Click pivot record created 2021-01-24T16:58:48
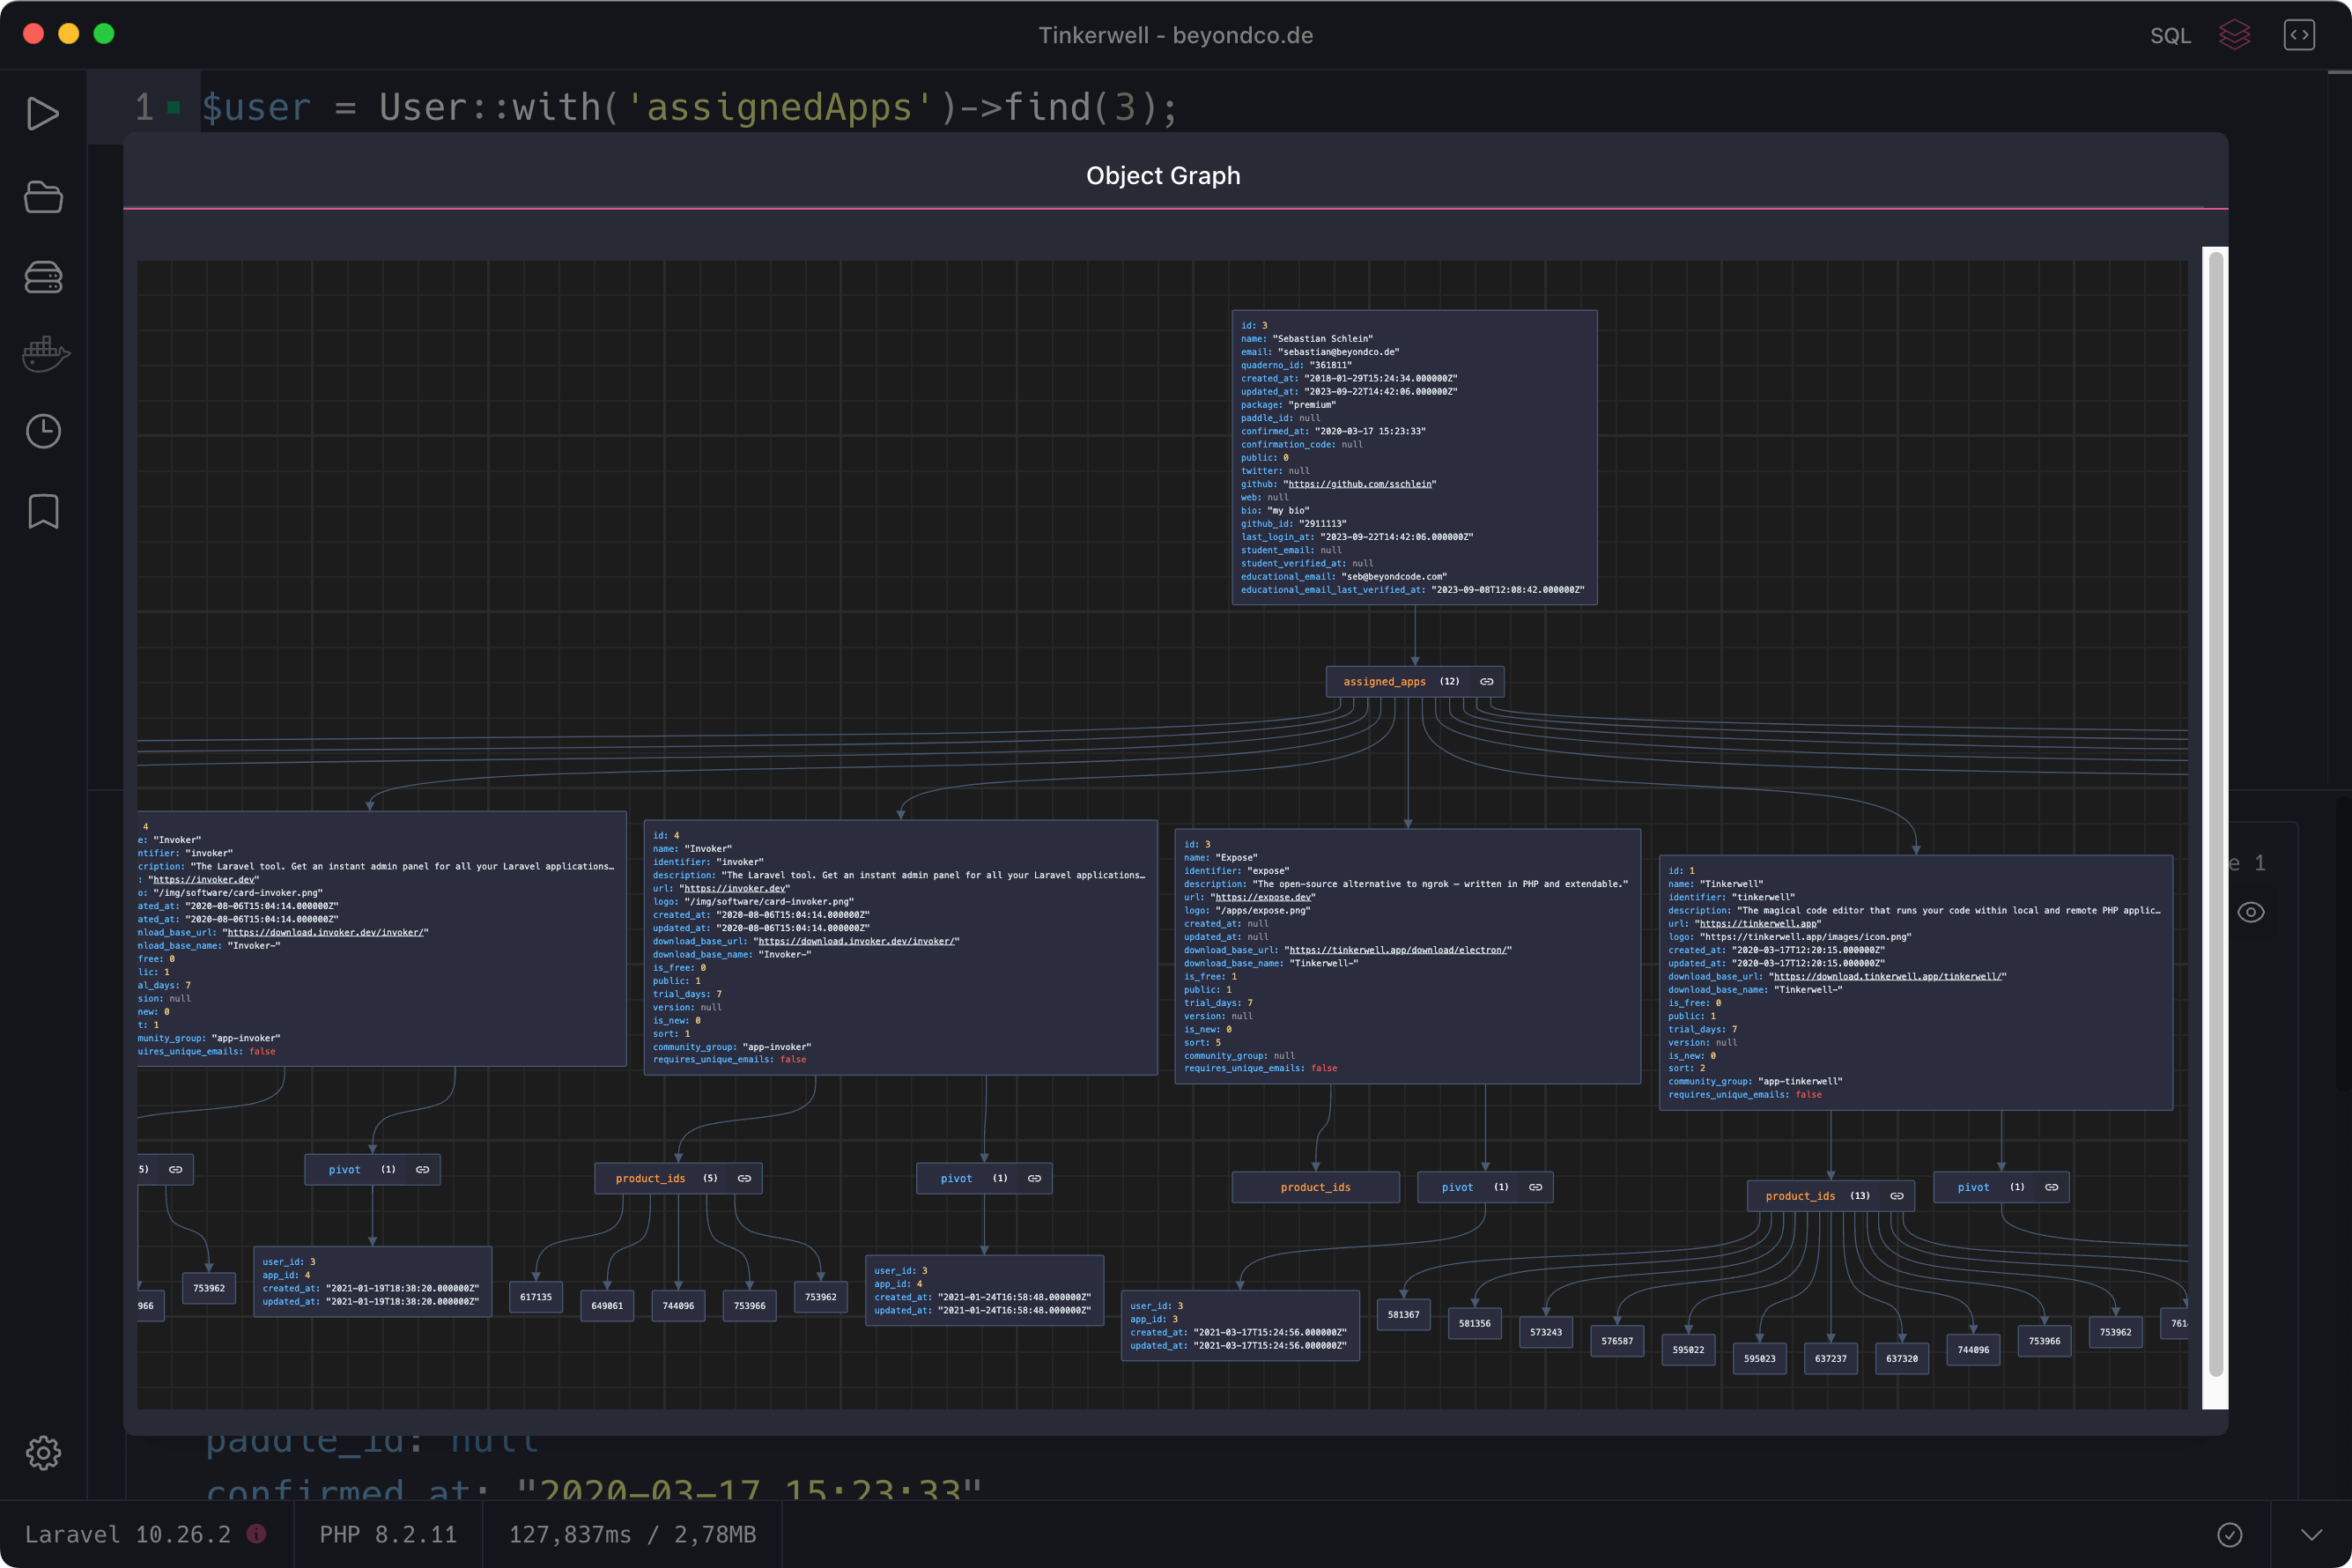Viewport: 2352px width, 1568px height. click(x=984, y=1291)
